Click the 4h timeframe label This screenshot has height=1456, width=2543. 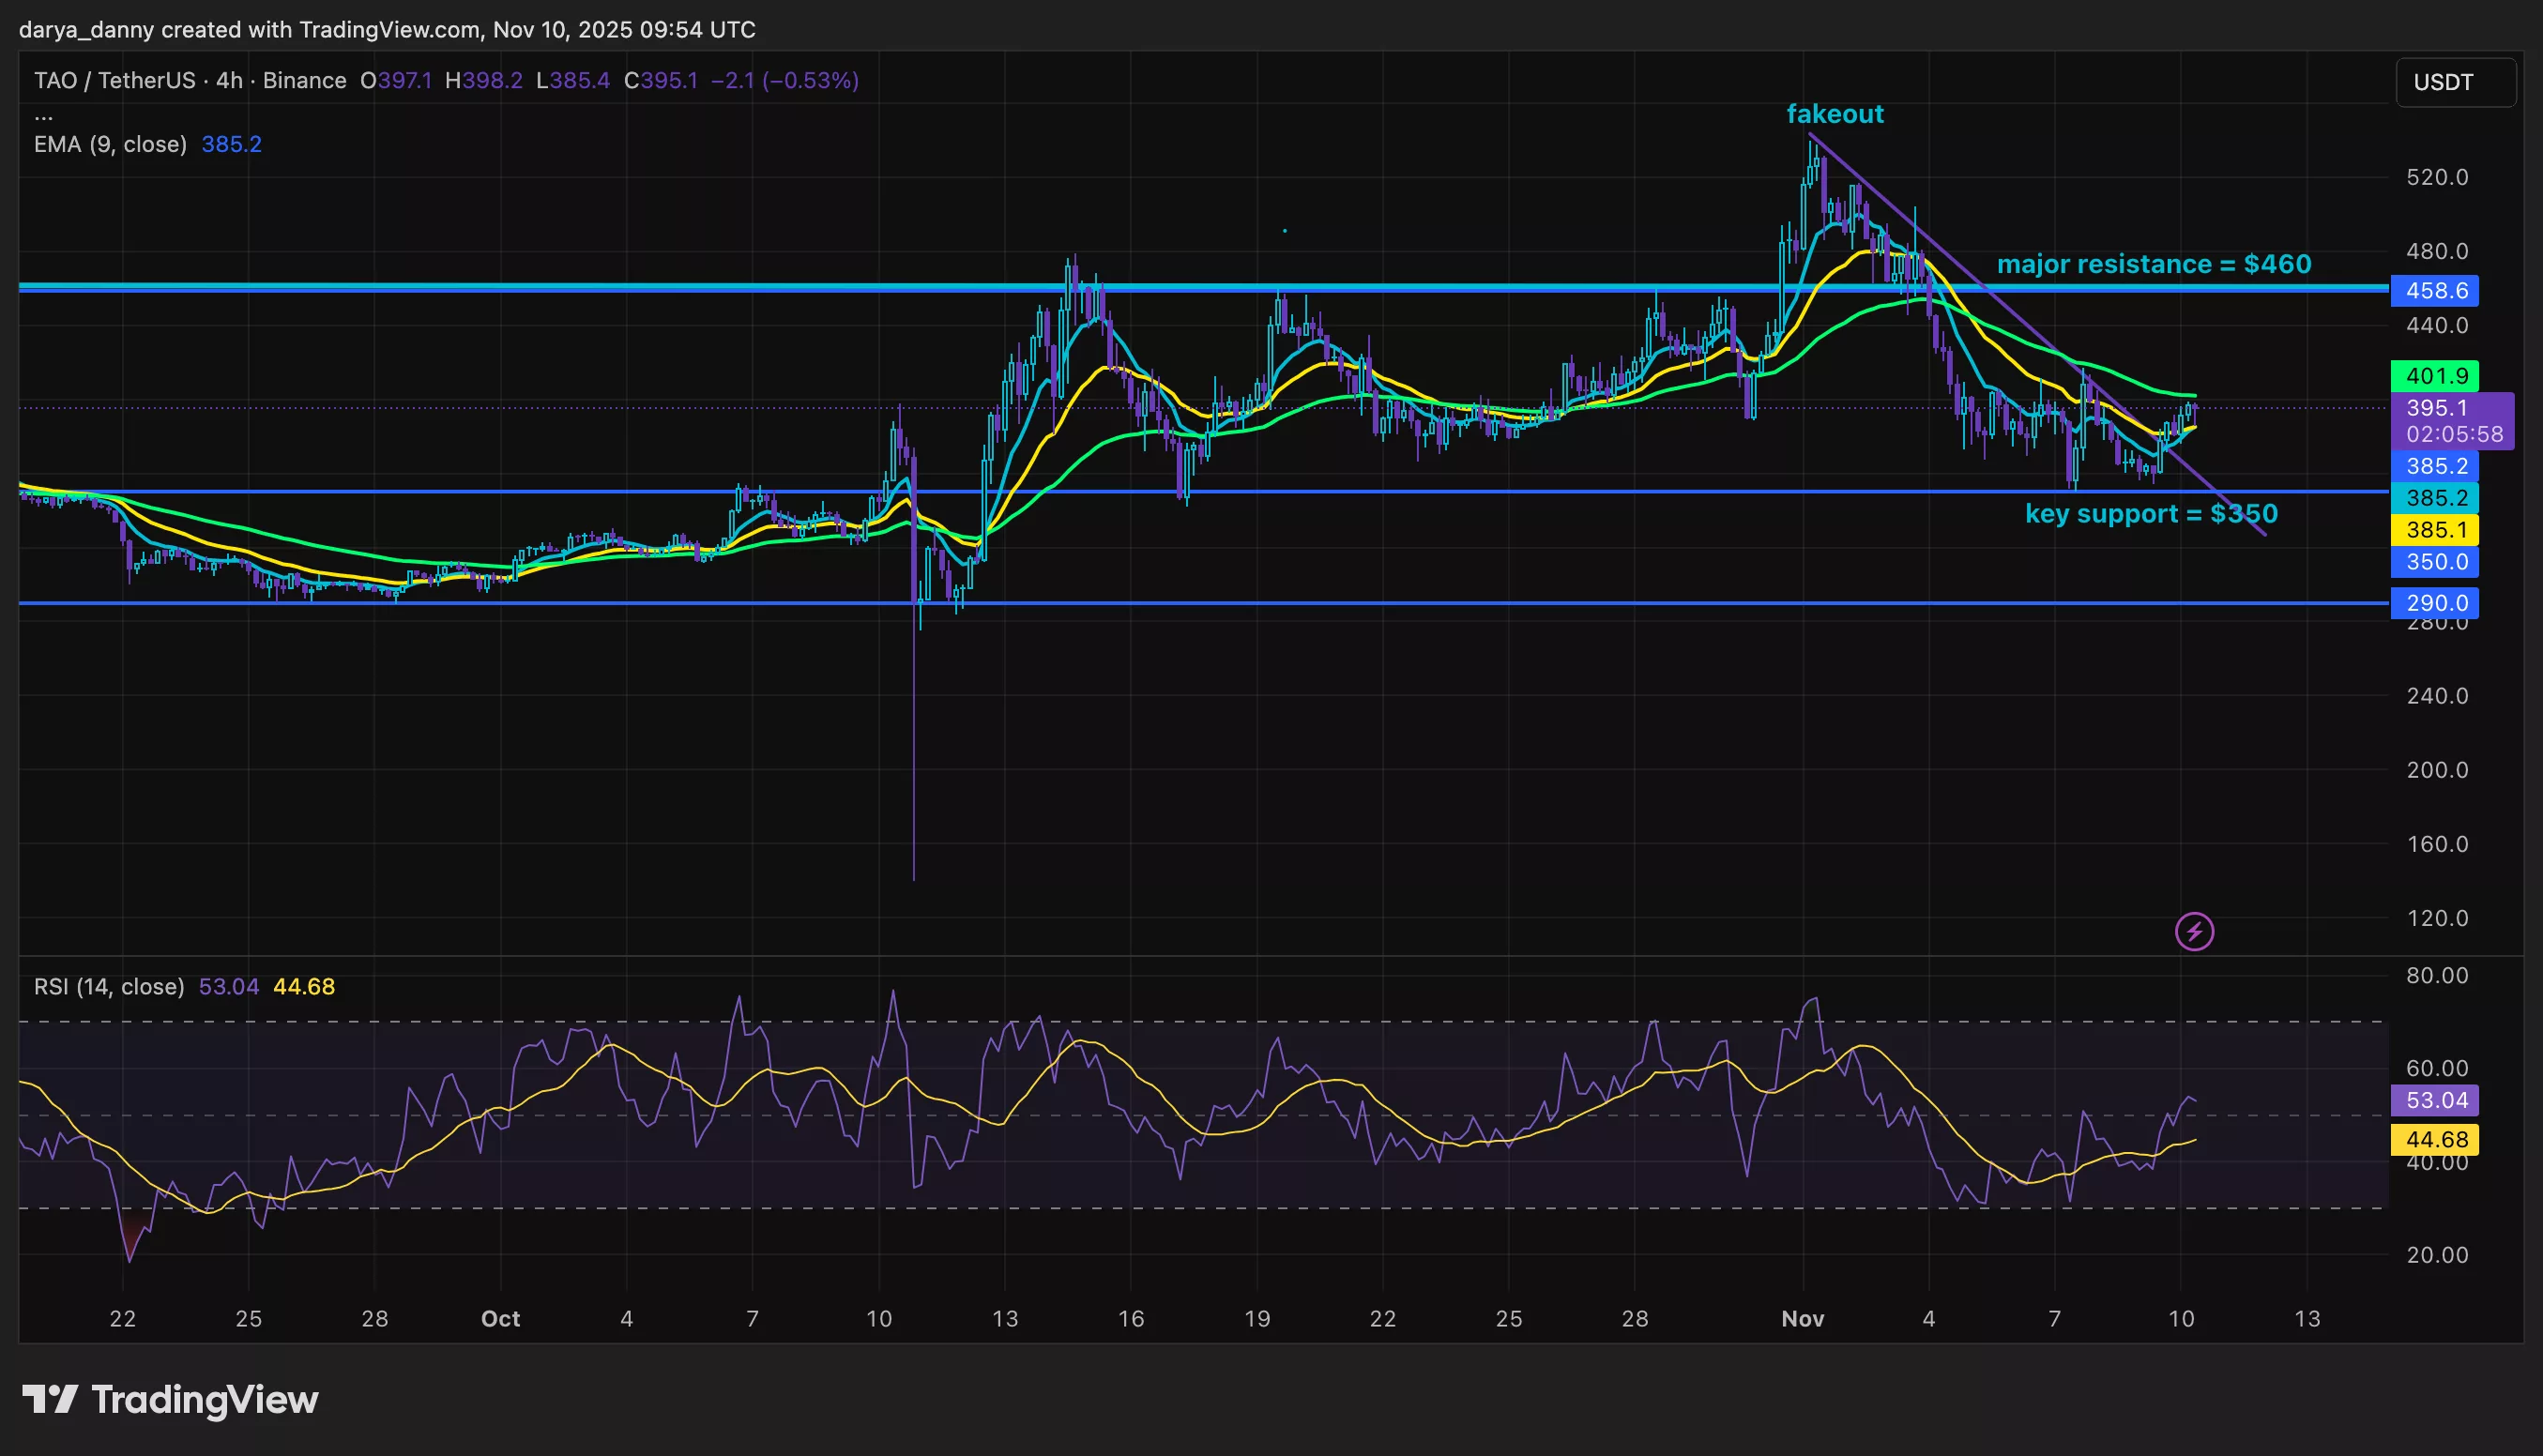click(226, 81)
